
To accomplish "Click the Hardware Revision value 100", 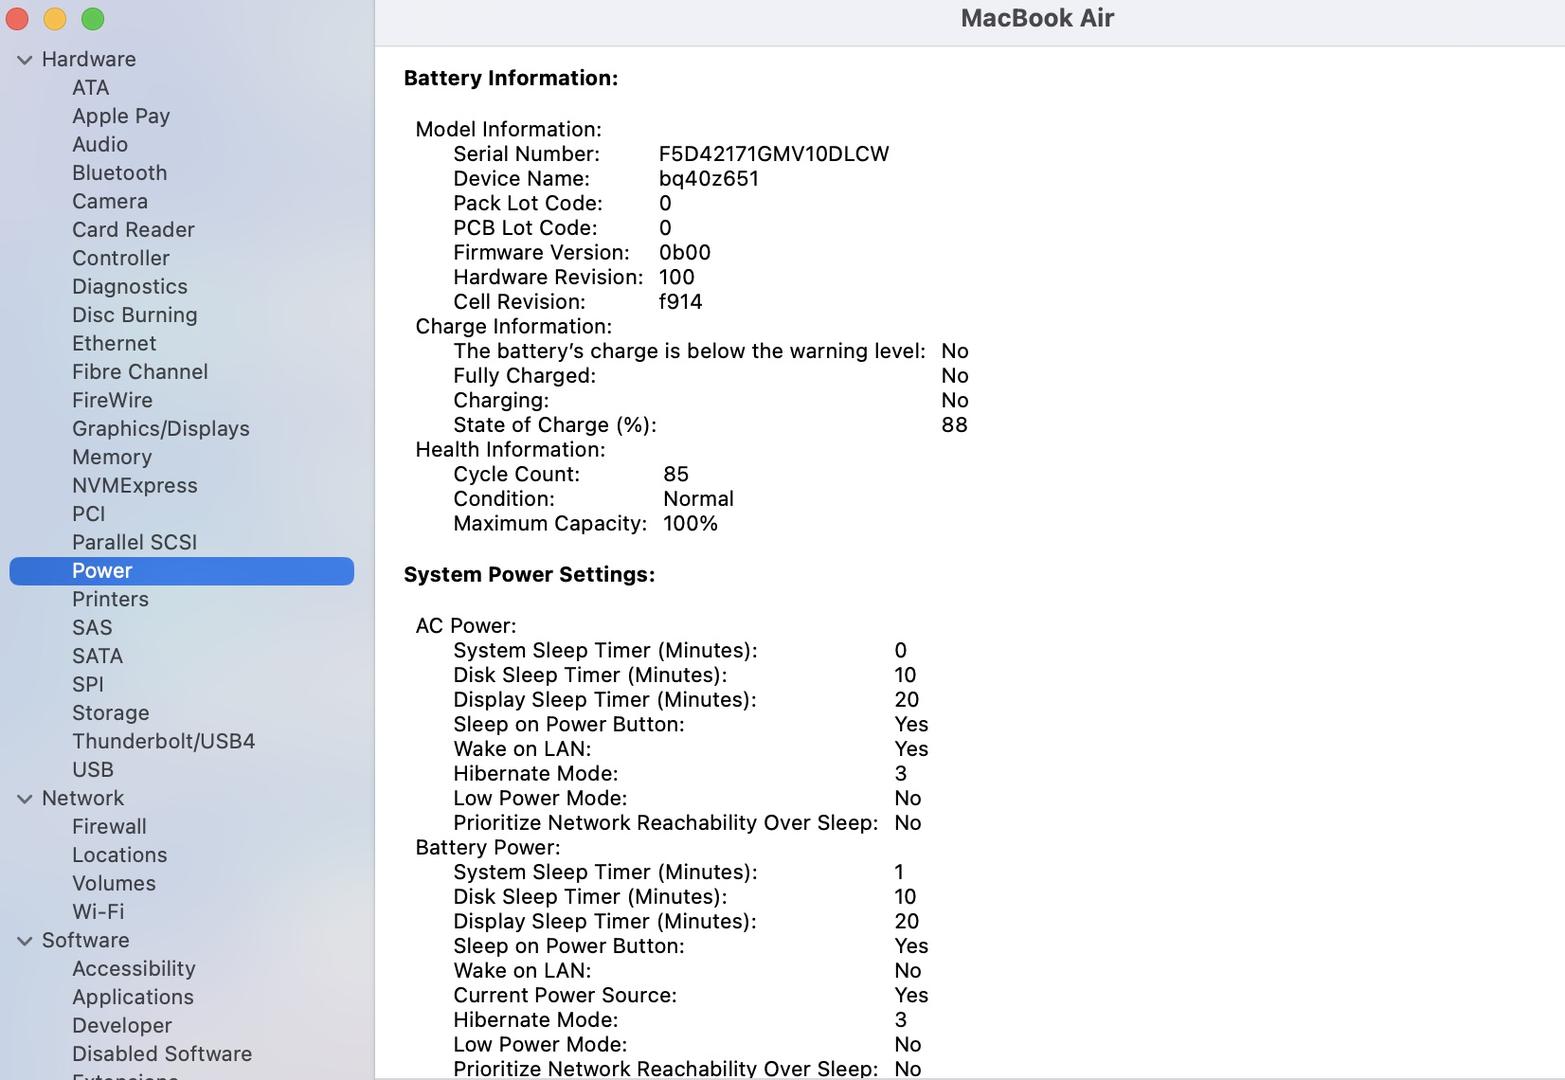I will pos(676,277).
